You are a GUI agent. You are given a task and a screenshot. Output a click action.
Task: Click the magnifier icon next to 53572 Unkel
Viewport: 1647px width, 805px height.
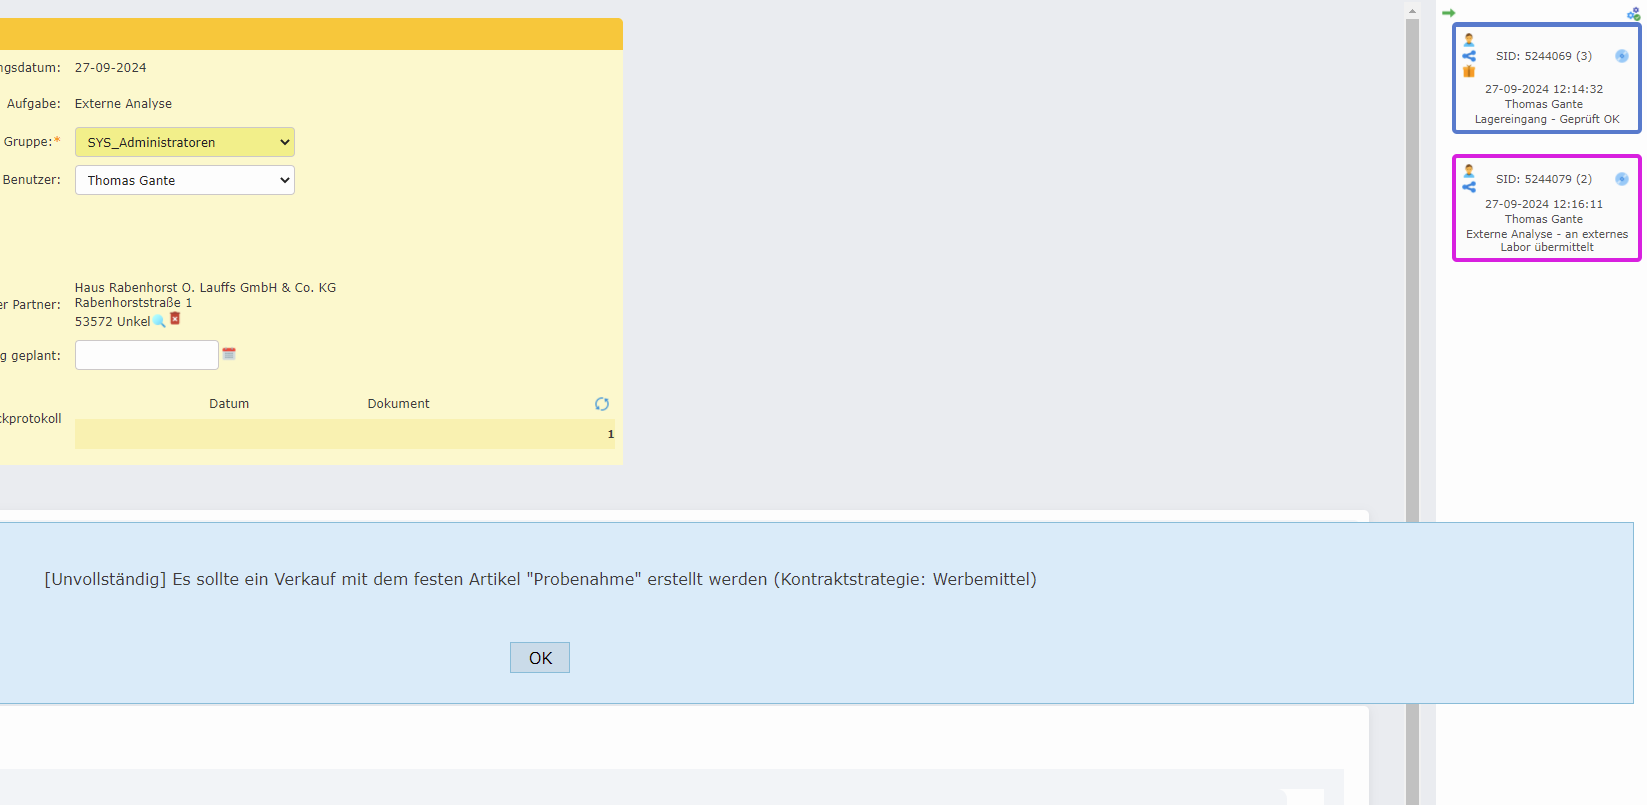coord(159,321)
